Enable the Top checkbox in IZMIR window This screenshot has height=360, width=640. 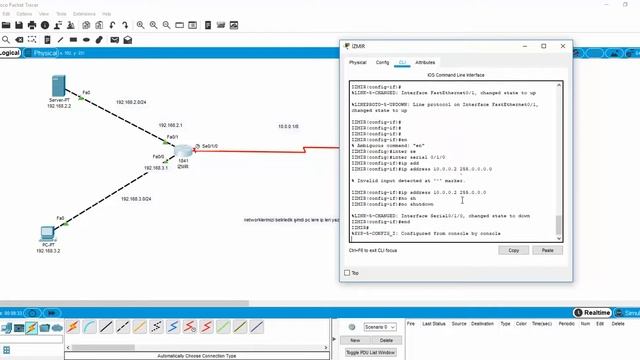(x=347, y=273)
